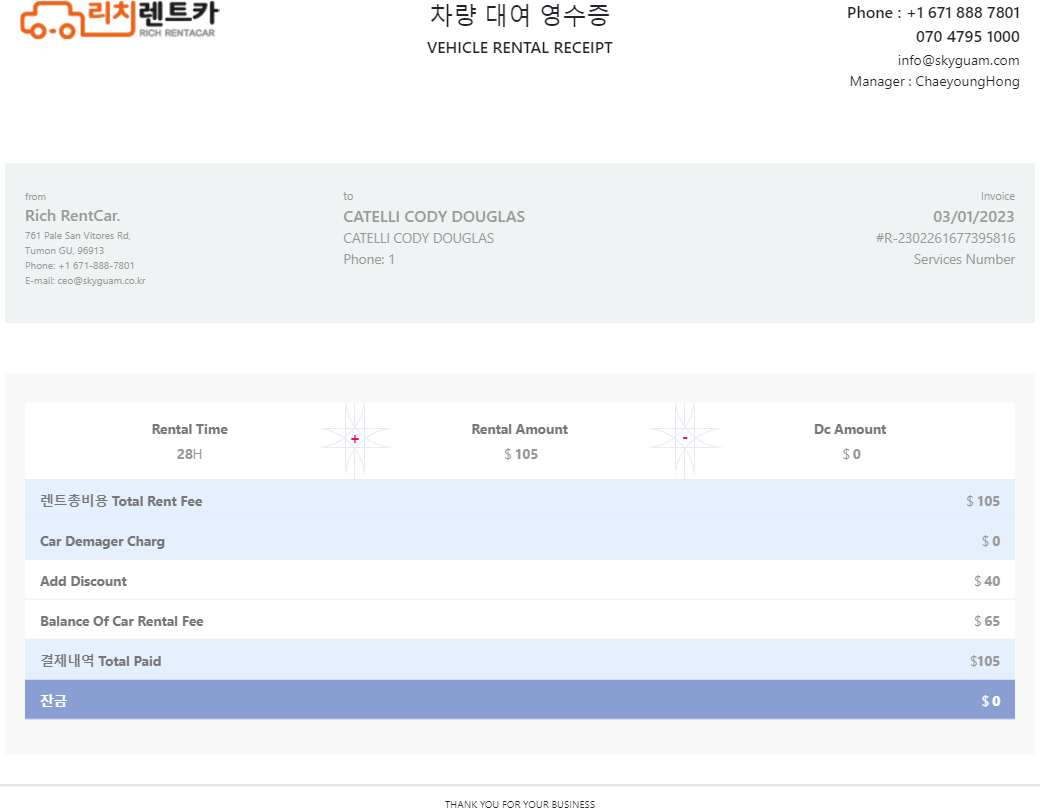Viewport: 1040px width, 811px height.
Task: Select the invoice date 03/01/2023
Action: coord(974,217)
